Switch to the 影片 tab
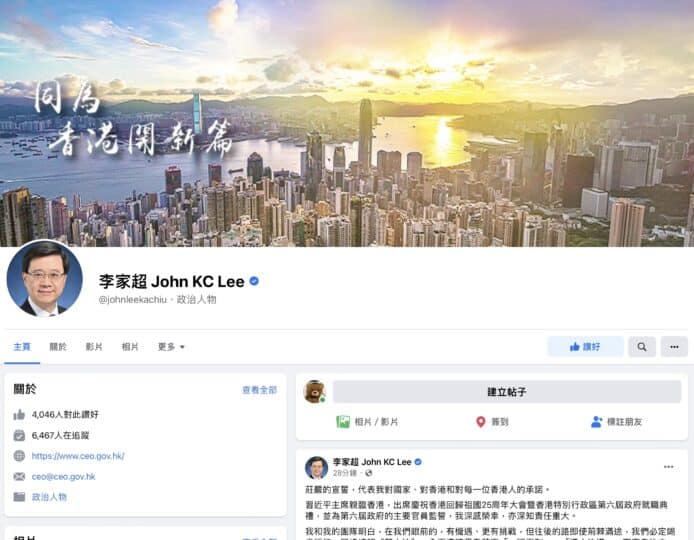Image resolution: width=694 pixels, height=540 pixels. click(94, 347)
